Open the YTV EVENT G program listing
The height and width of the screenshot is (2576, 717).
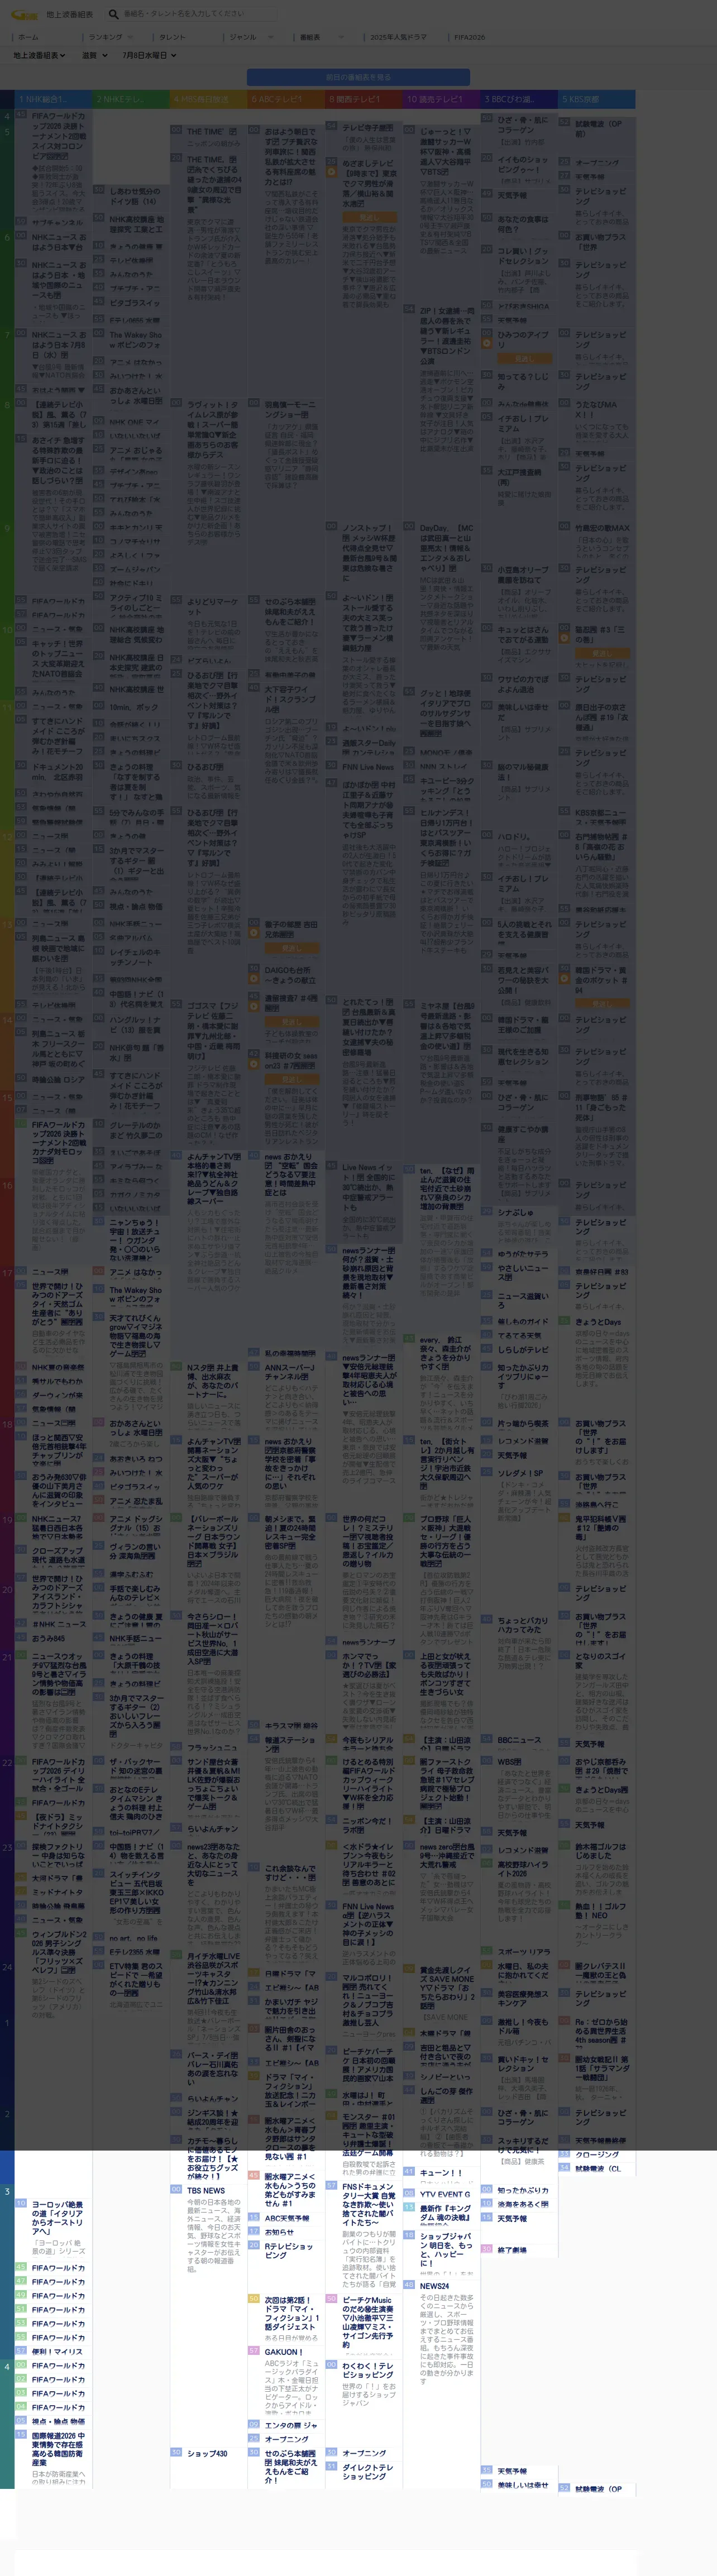(445, 2194)
